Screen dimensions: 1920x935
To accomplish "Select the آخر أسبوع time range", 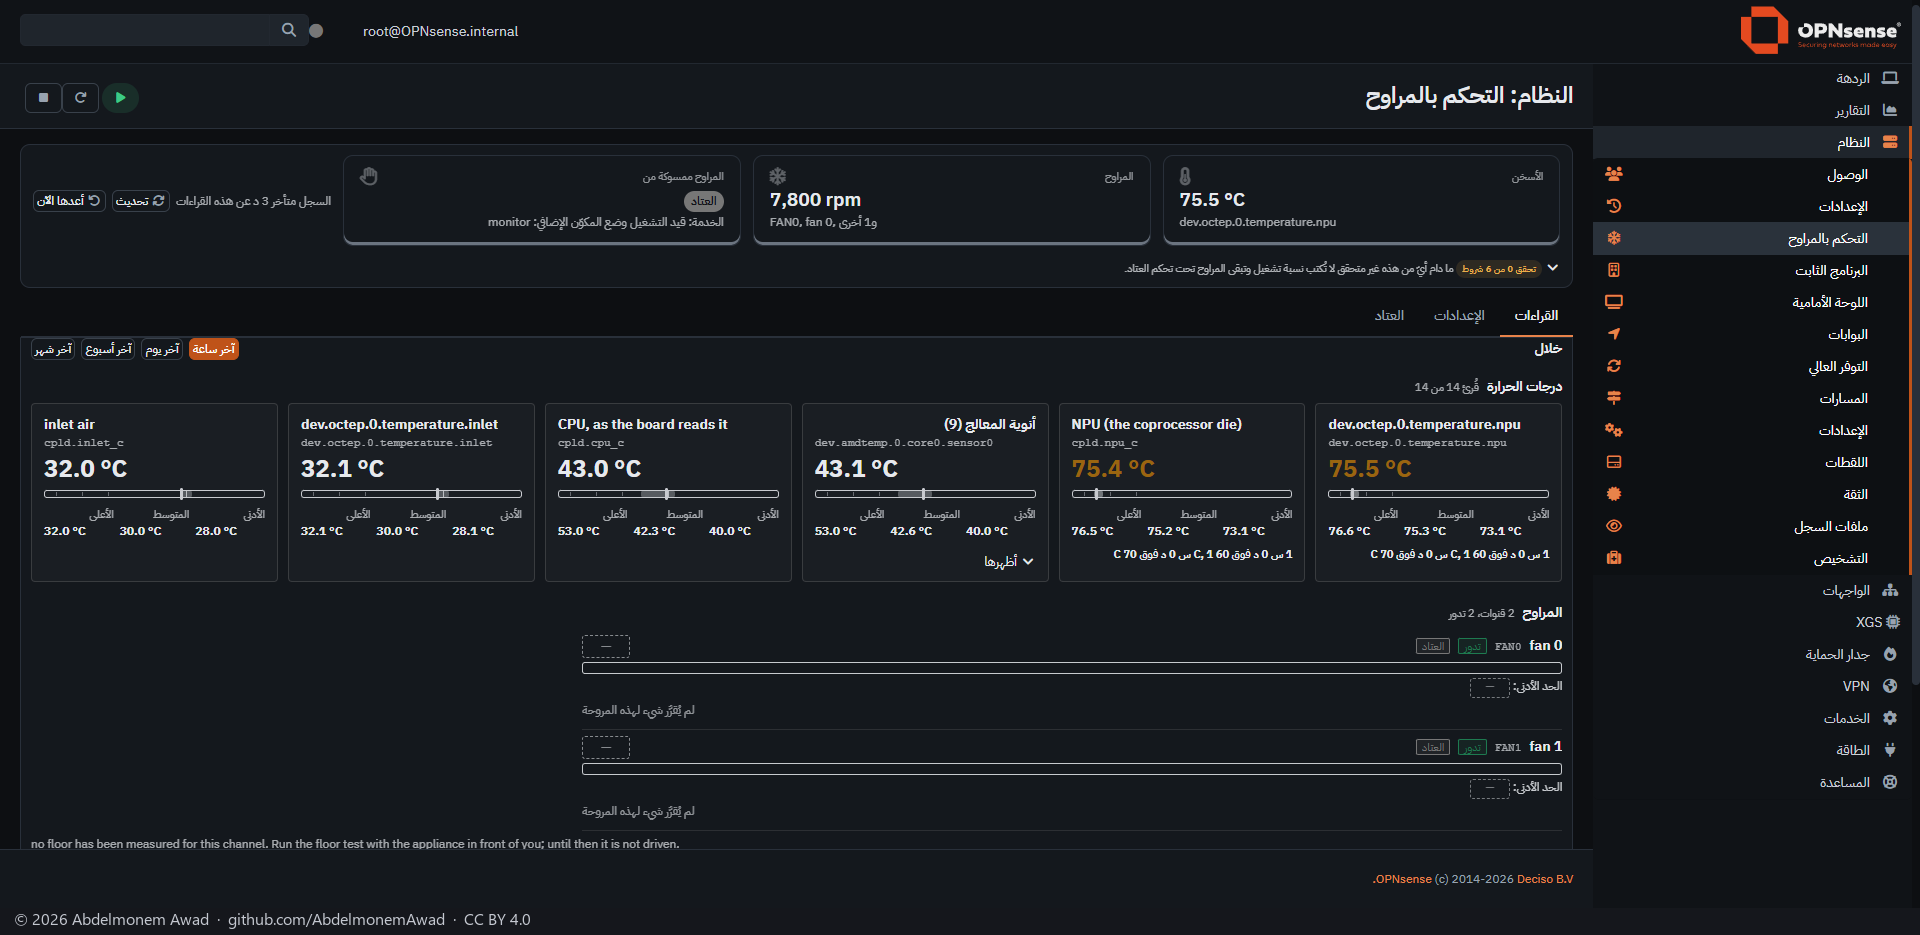I will pos(108,349).
